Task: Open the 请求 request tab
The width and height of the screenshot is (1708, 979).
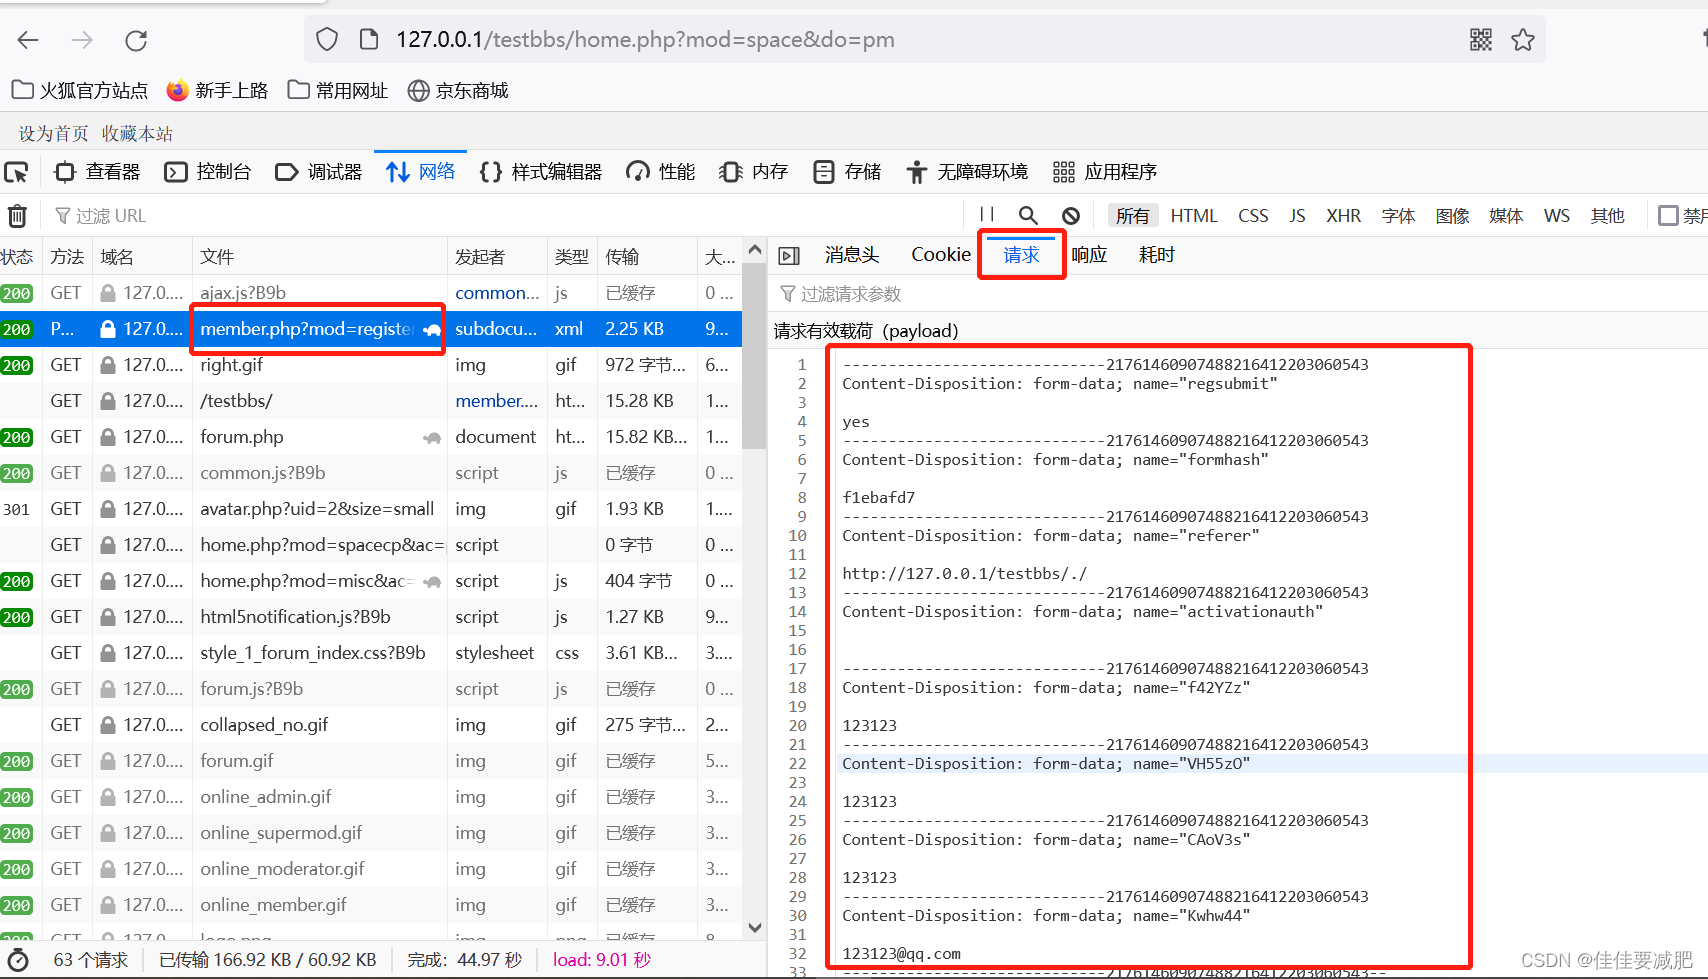Action: pyautogui.click(x=1021, y=255)
